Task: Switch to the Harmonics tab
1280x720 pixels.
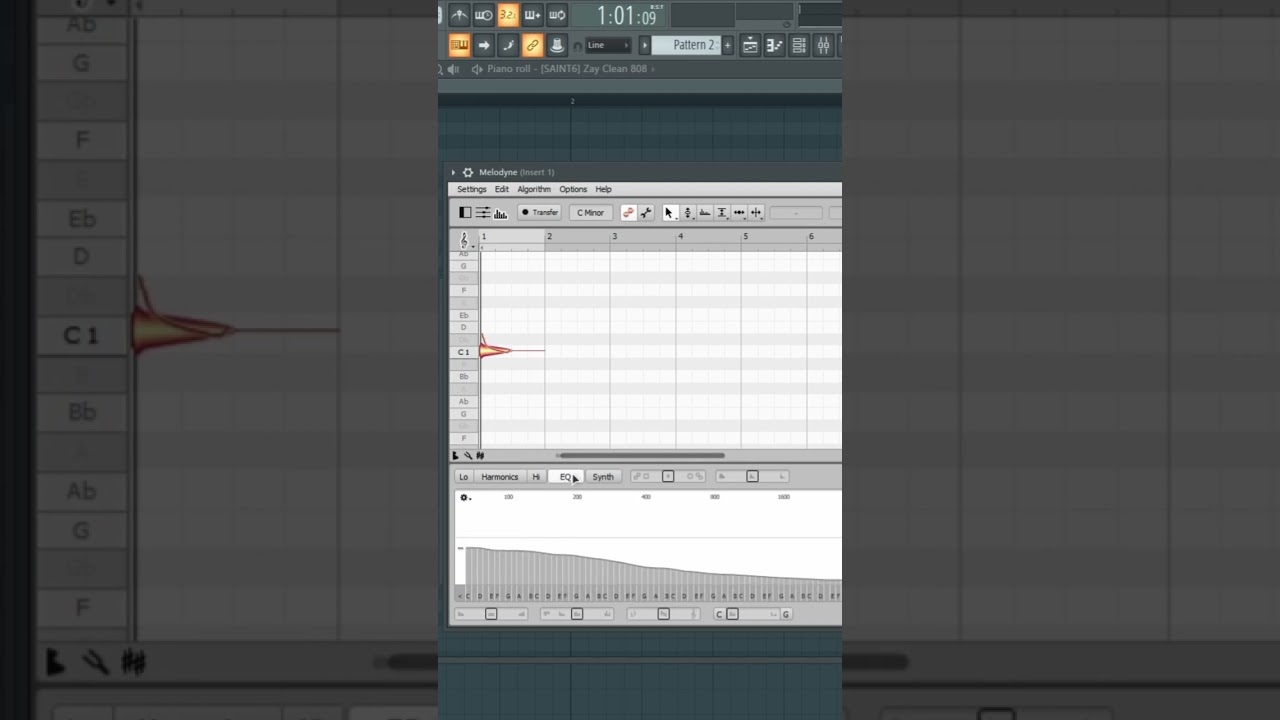Action: coord(500,477)
